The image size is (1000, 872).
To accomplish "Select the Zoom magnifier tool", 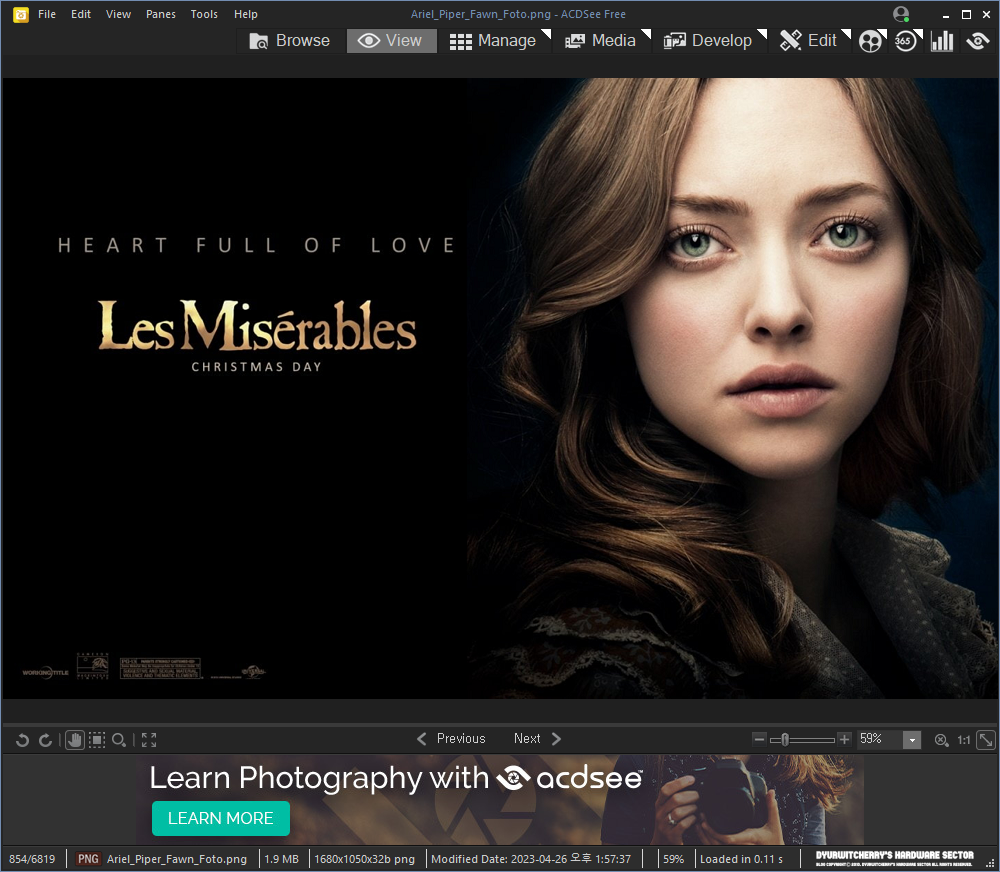I will [x=119, y=740].
